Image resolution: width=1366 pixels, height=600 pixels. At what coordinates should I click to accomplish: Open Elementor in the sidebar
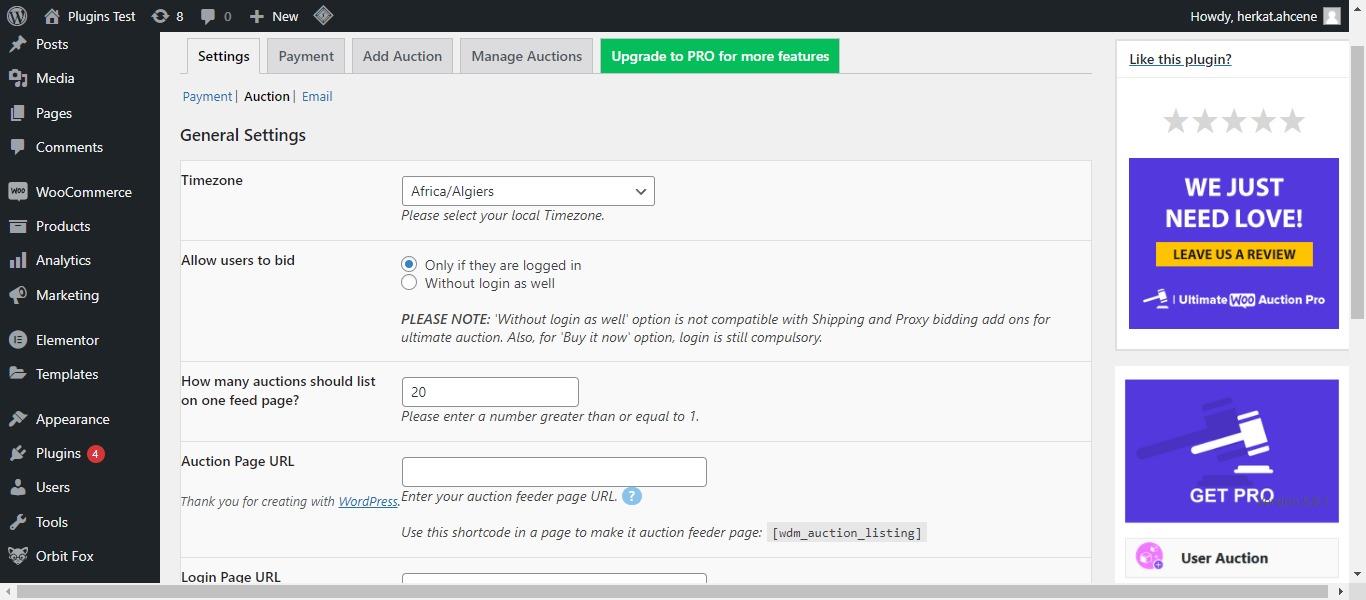coord(67,340)
